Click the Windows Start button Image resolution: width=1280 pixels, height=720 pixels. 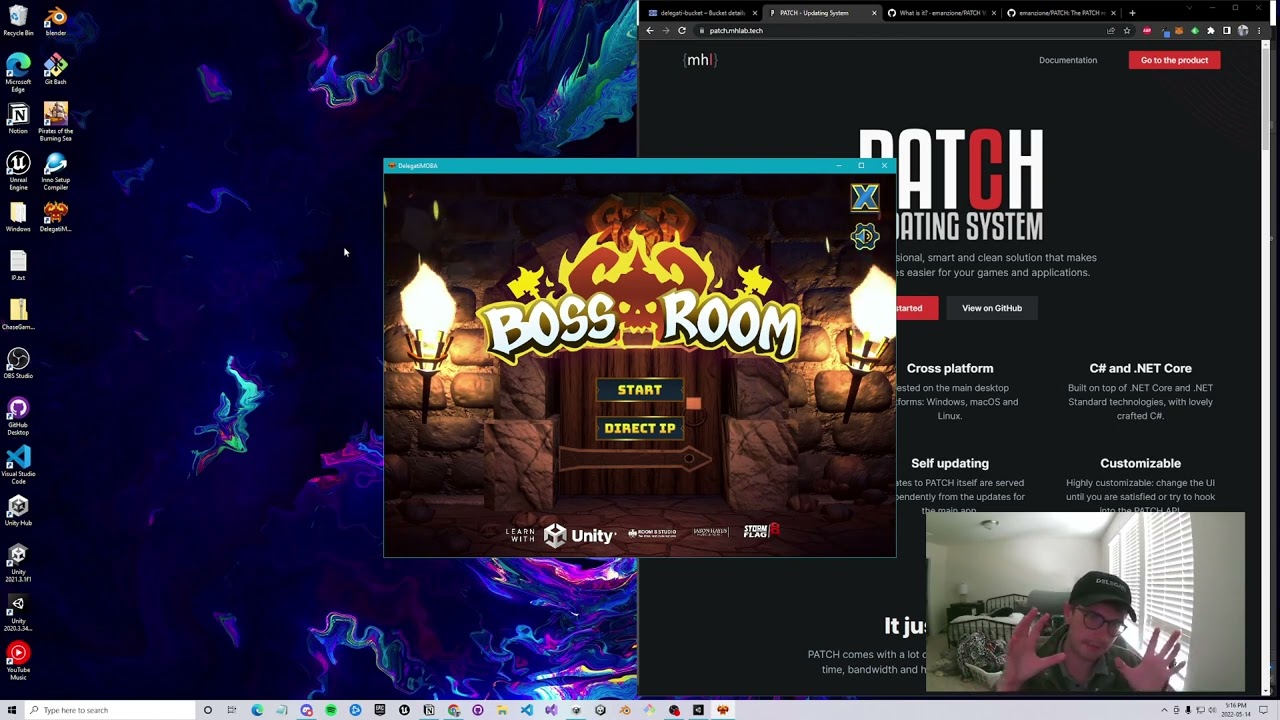11,710
